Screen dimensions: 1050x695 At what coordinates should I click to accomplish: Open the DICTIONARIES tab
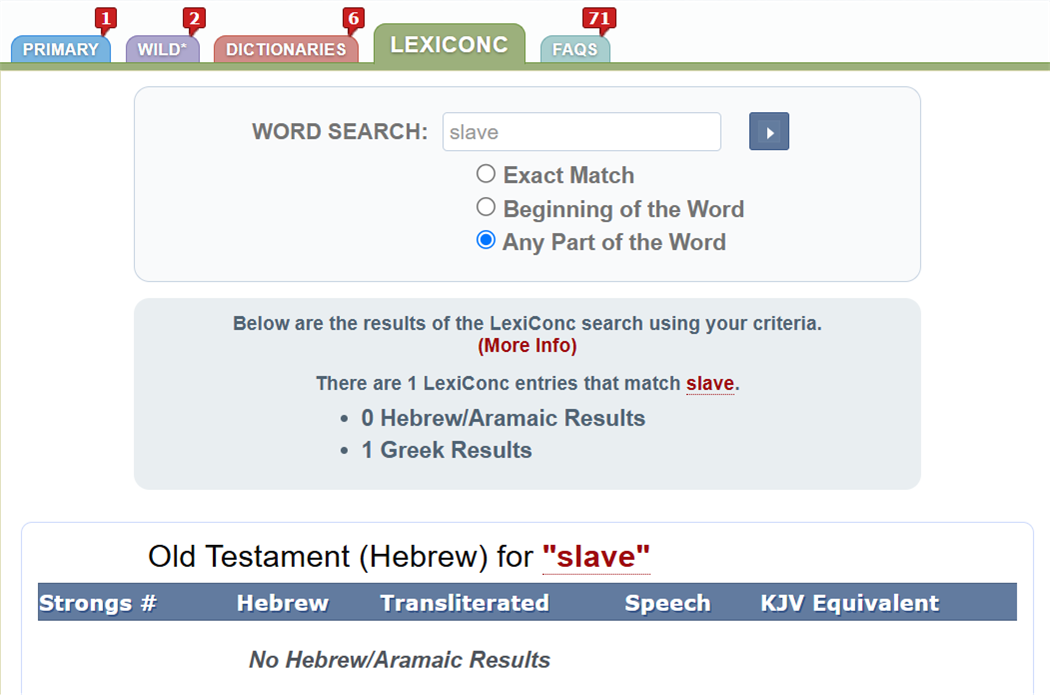tap(286, 49)
